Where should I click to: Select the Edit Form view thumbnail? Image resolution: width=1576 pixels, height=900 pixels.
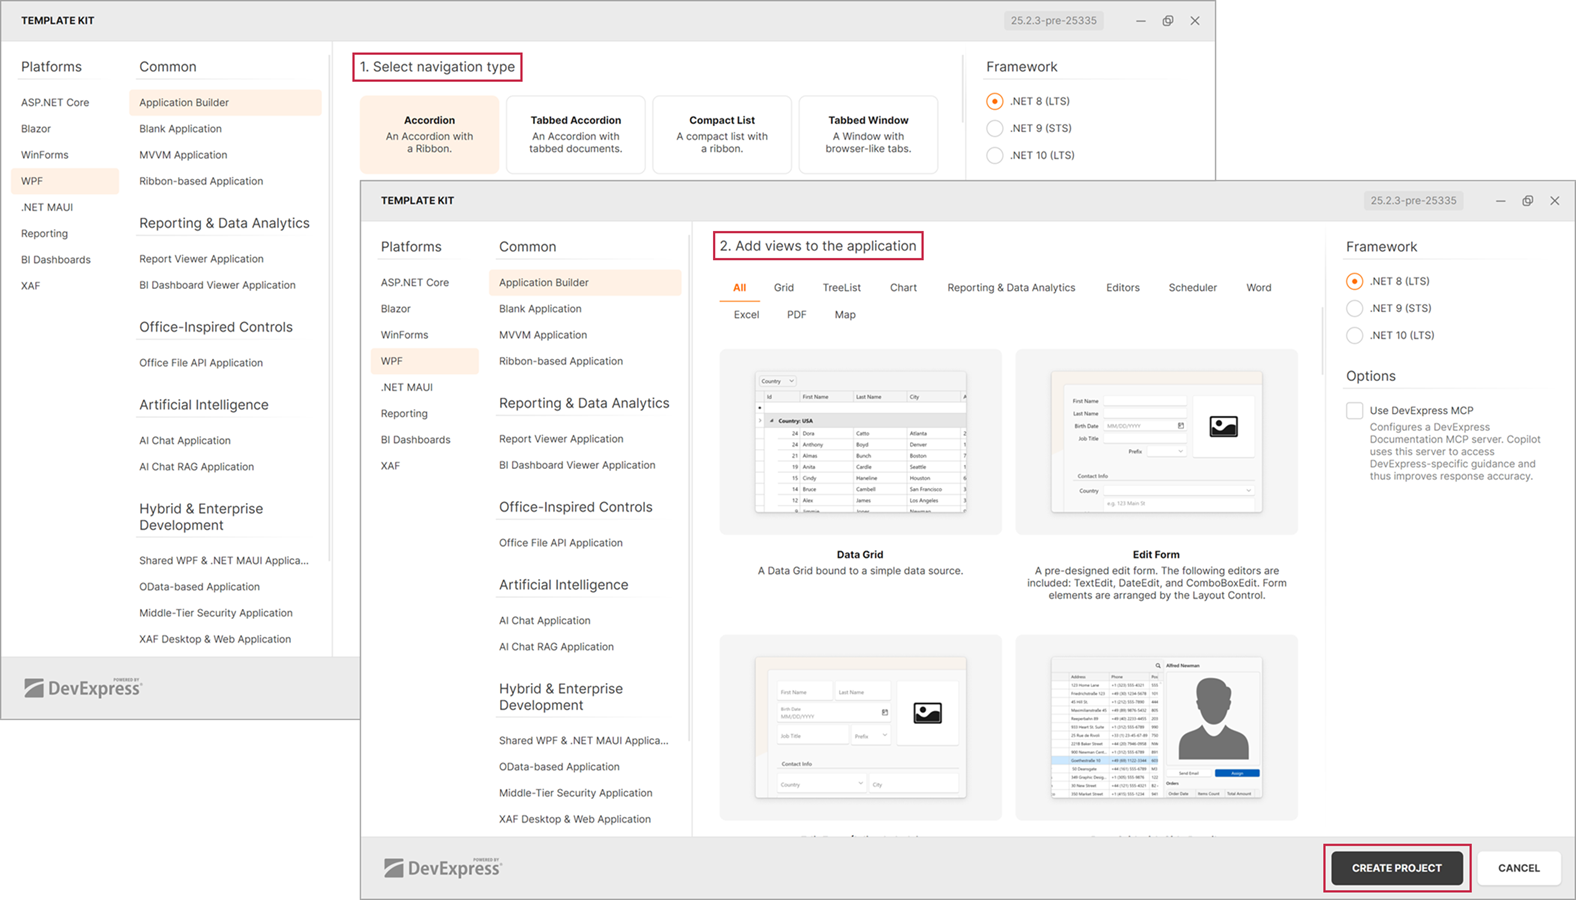click(x=1156, y=442)
